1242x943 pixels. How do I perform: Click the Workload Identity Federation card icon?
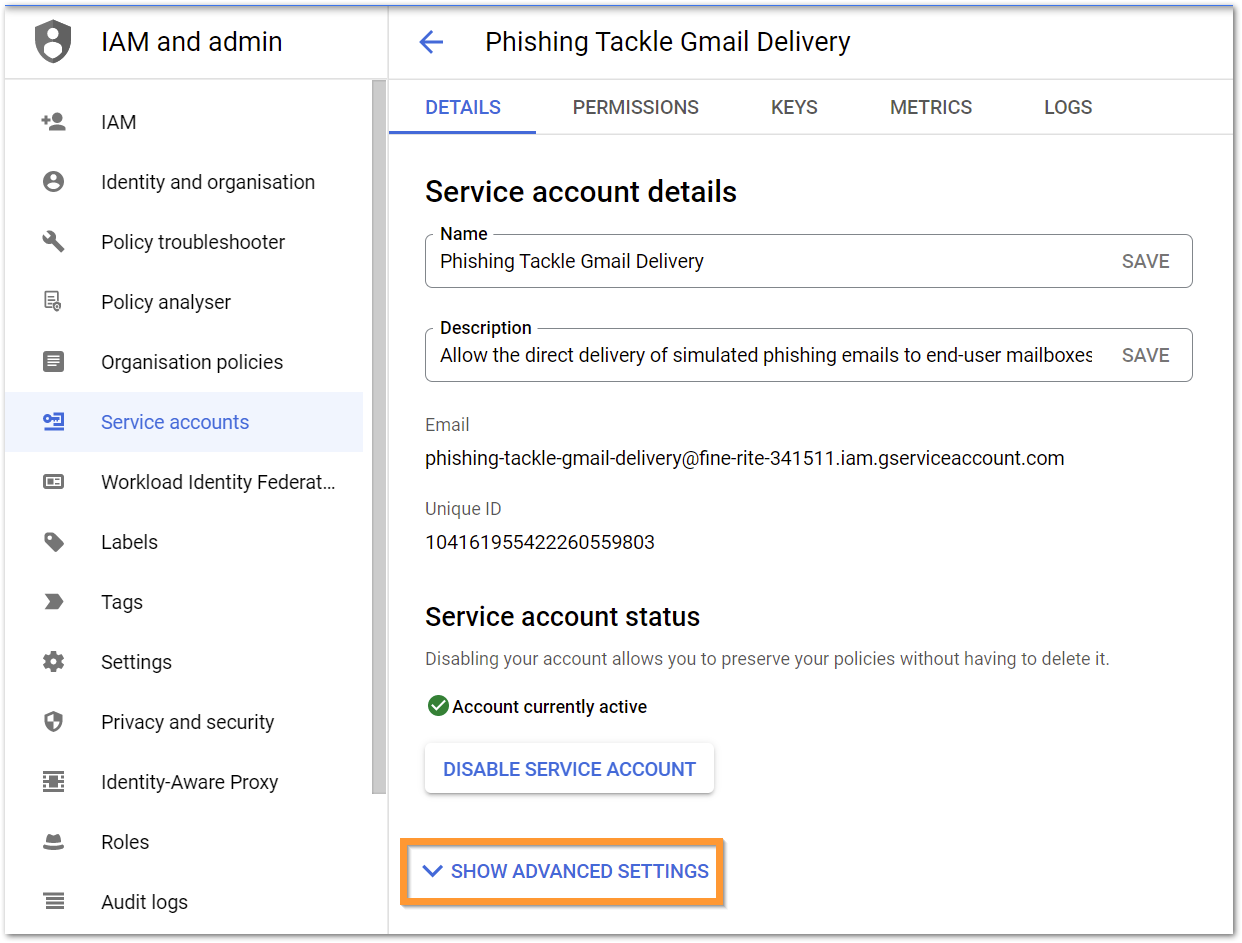click(x=54, y=482)
